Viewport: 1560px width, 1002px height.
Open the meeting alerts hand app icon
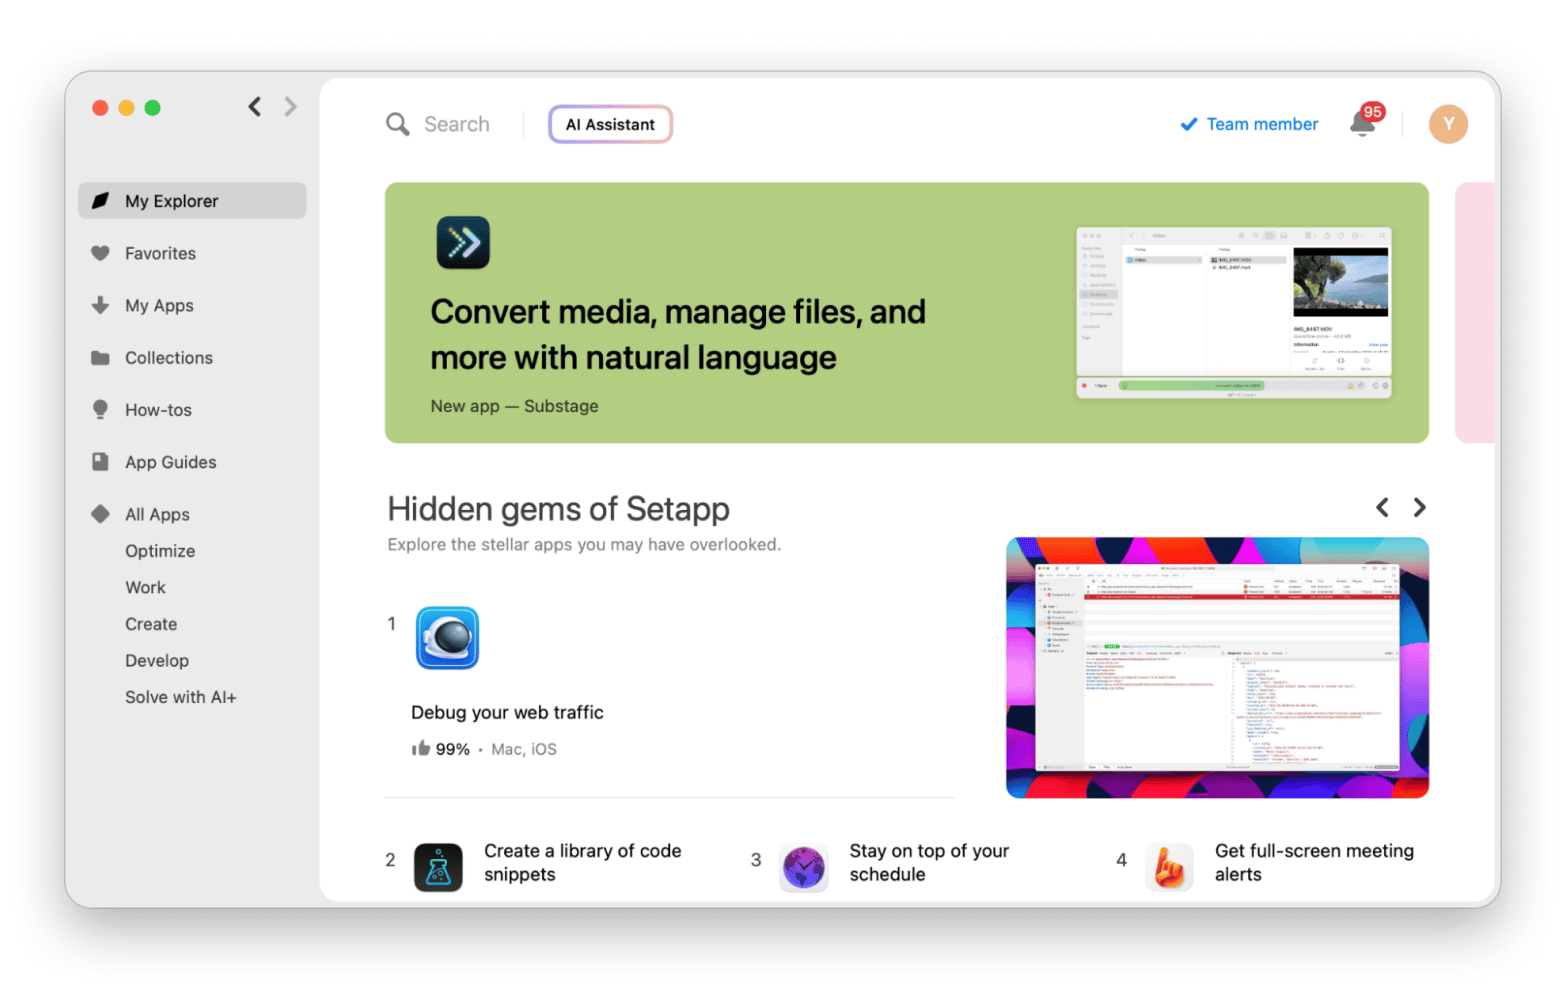[1169, 867]
